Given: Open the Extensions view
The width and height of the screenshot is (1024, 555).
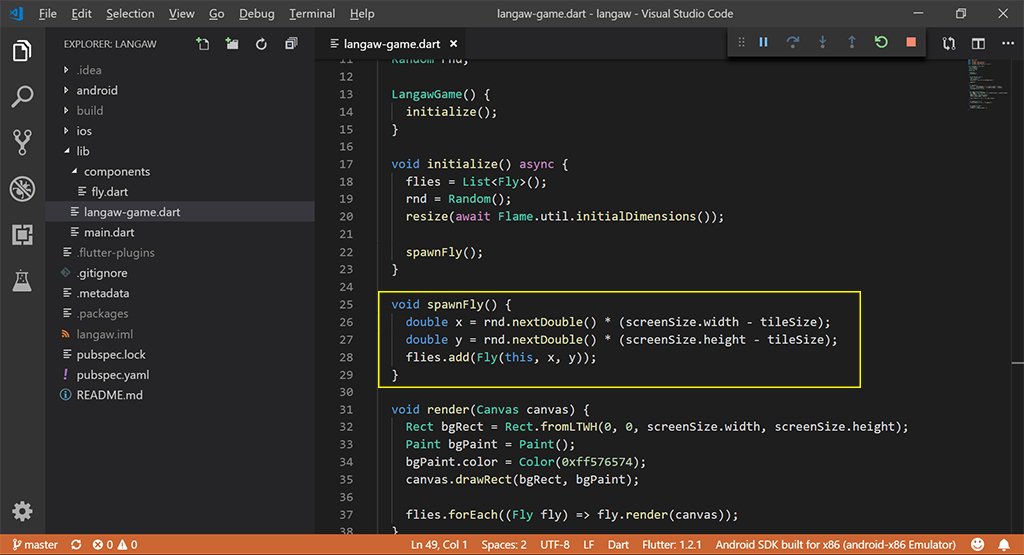Looking at the screenshot, I should coord(22,235).
